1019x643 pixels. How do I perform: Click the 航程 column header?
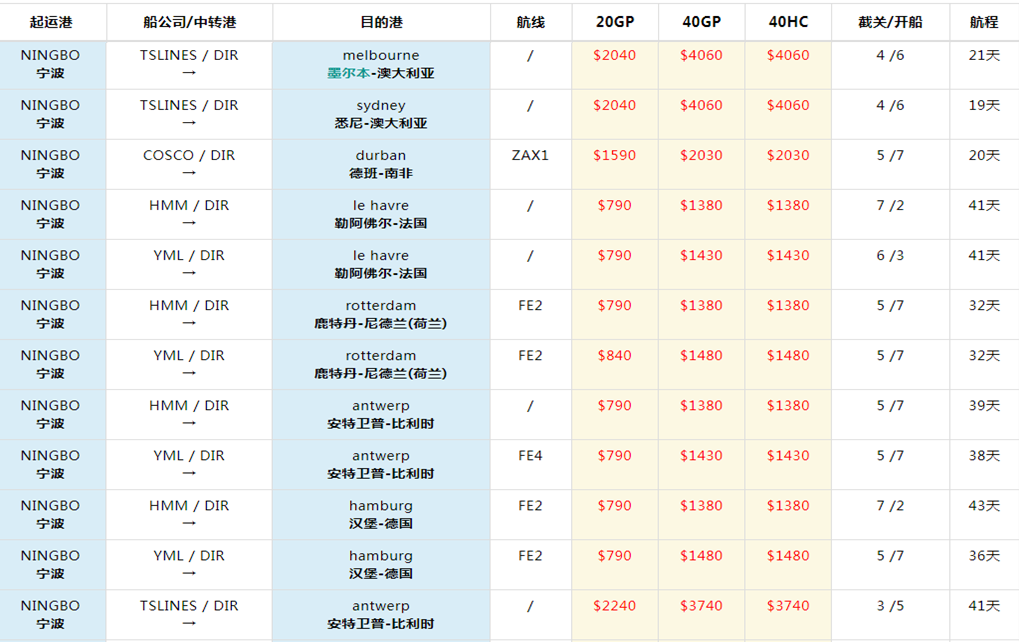tap(984, 22)
